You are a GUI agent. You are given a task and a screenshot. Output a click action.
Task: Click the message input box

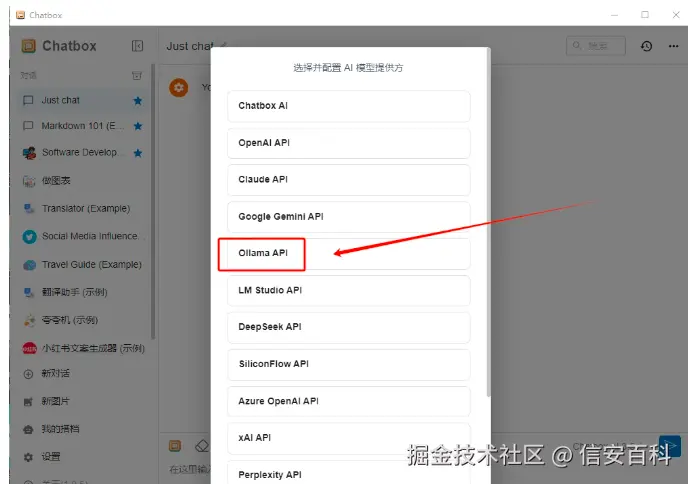[189, 470]
